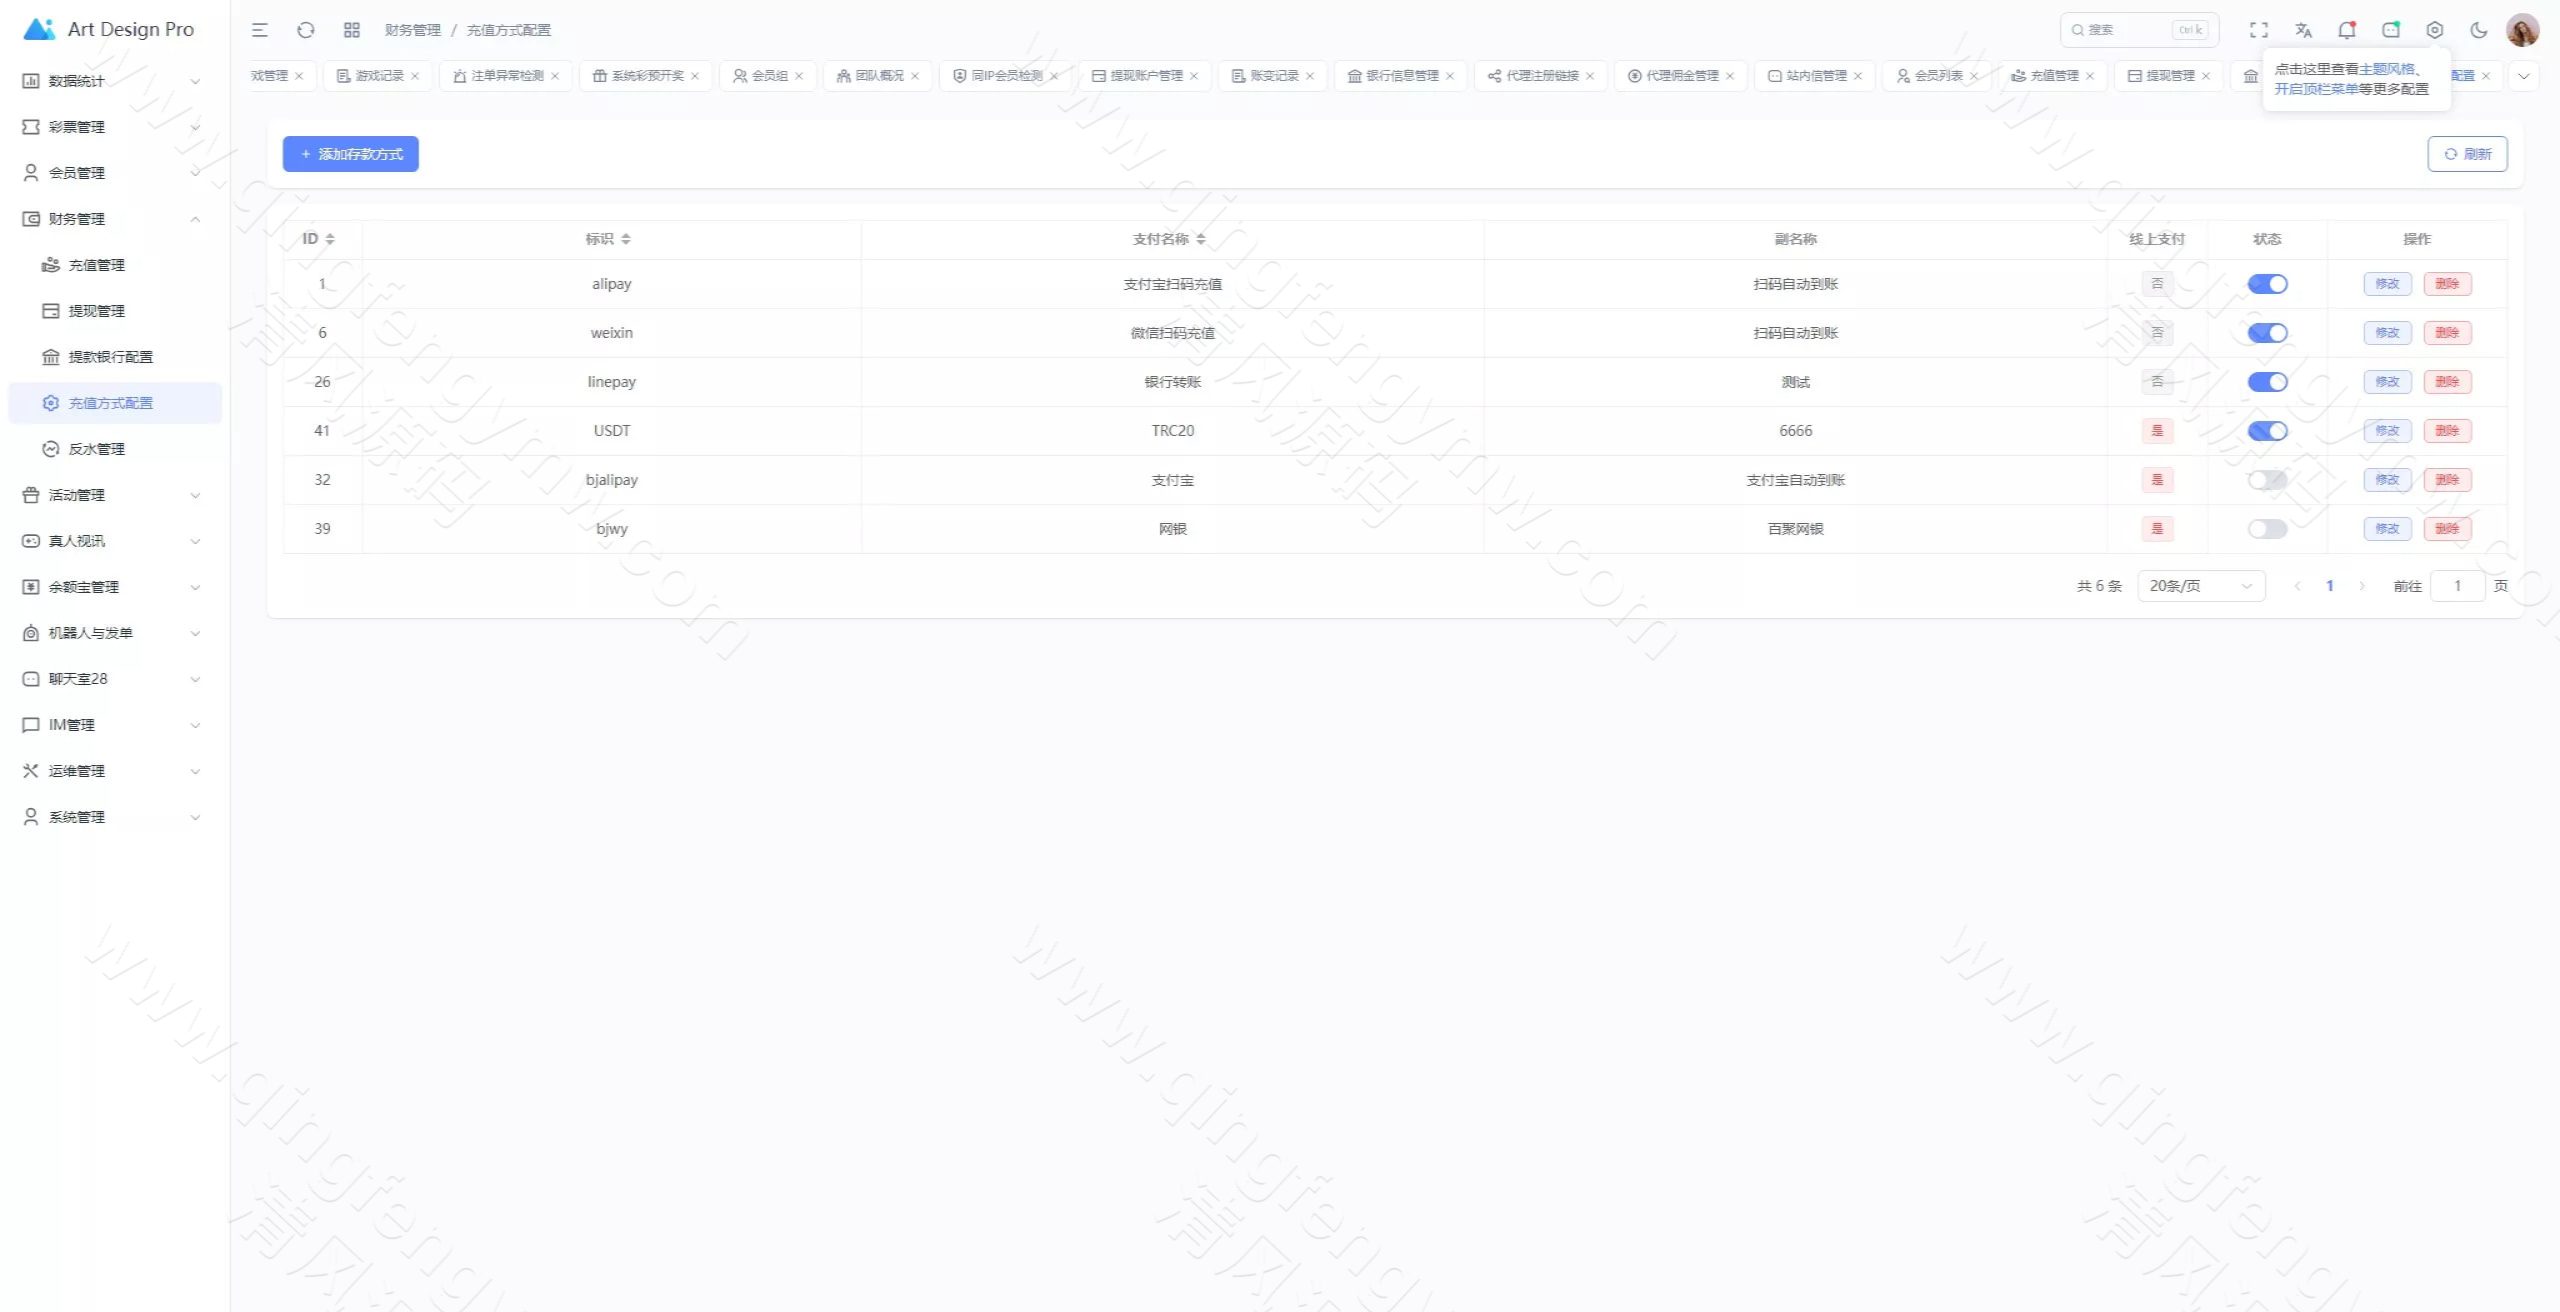The width and height of the screenshot is (2560, 1312).
Task: Click 删除 for the weixin row
Action: pos(2447,333)
